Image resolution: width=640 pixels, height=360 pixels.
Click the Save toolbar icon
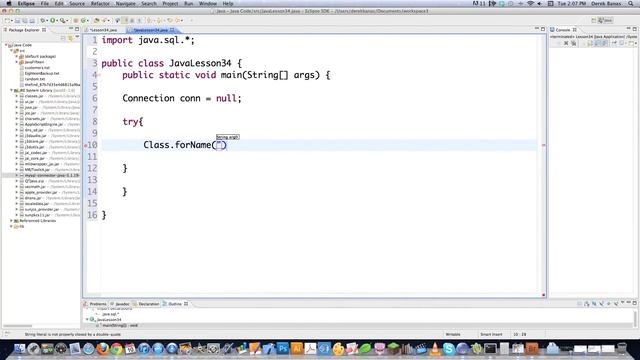(17, 20)
